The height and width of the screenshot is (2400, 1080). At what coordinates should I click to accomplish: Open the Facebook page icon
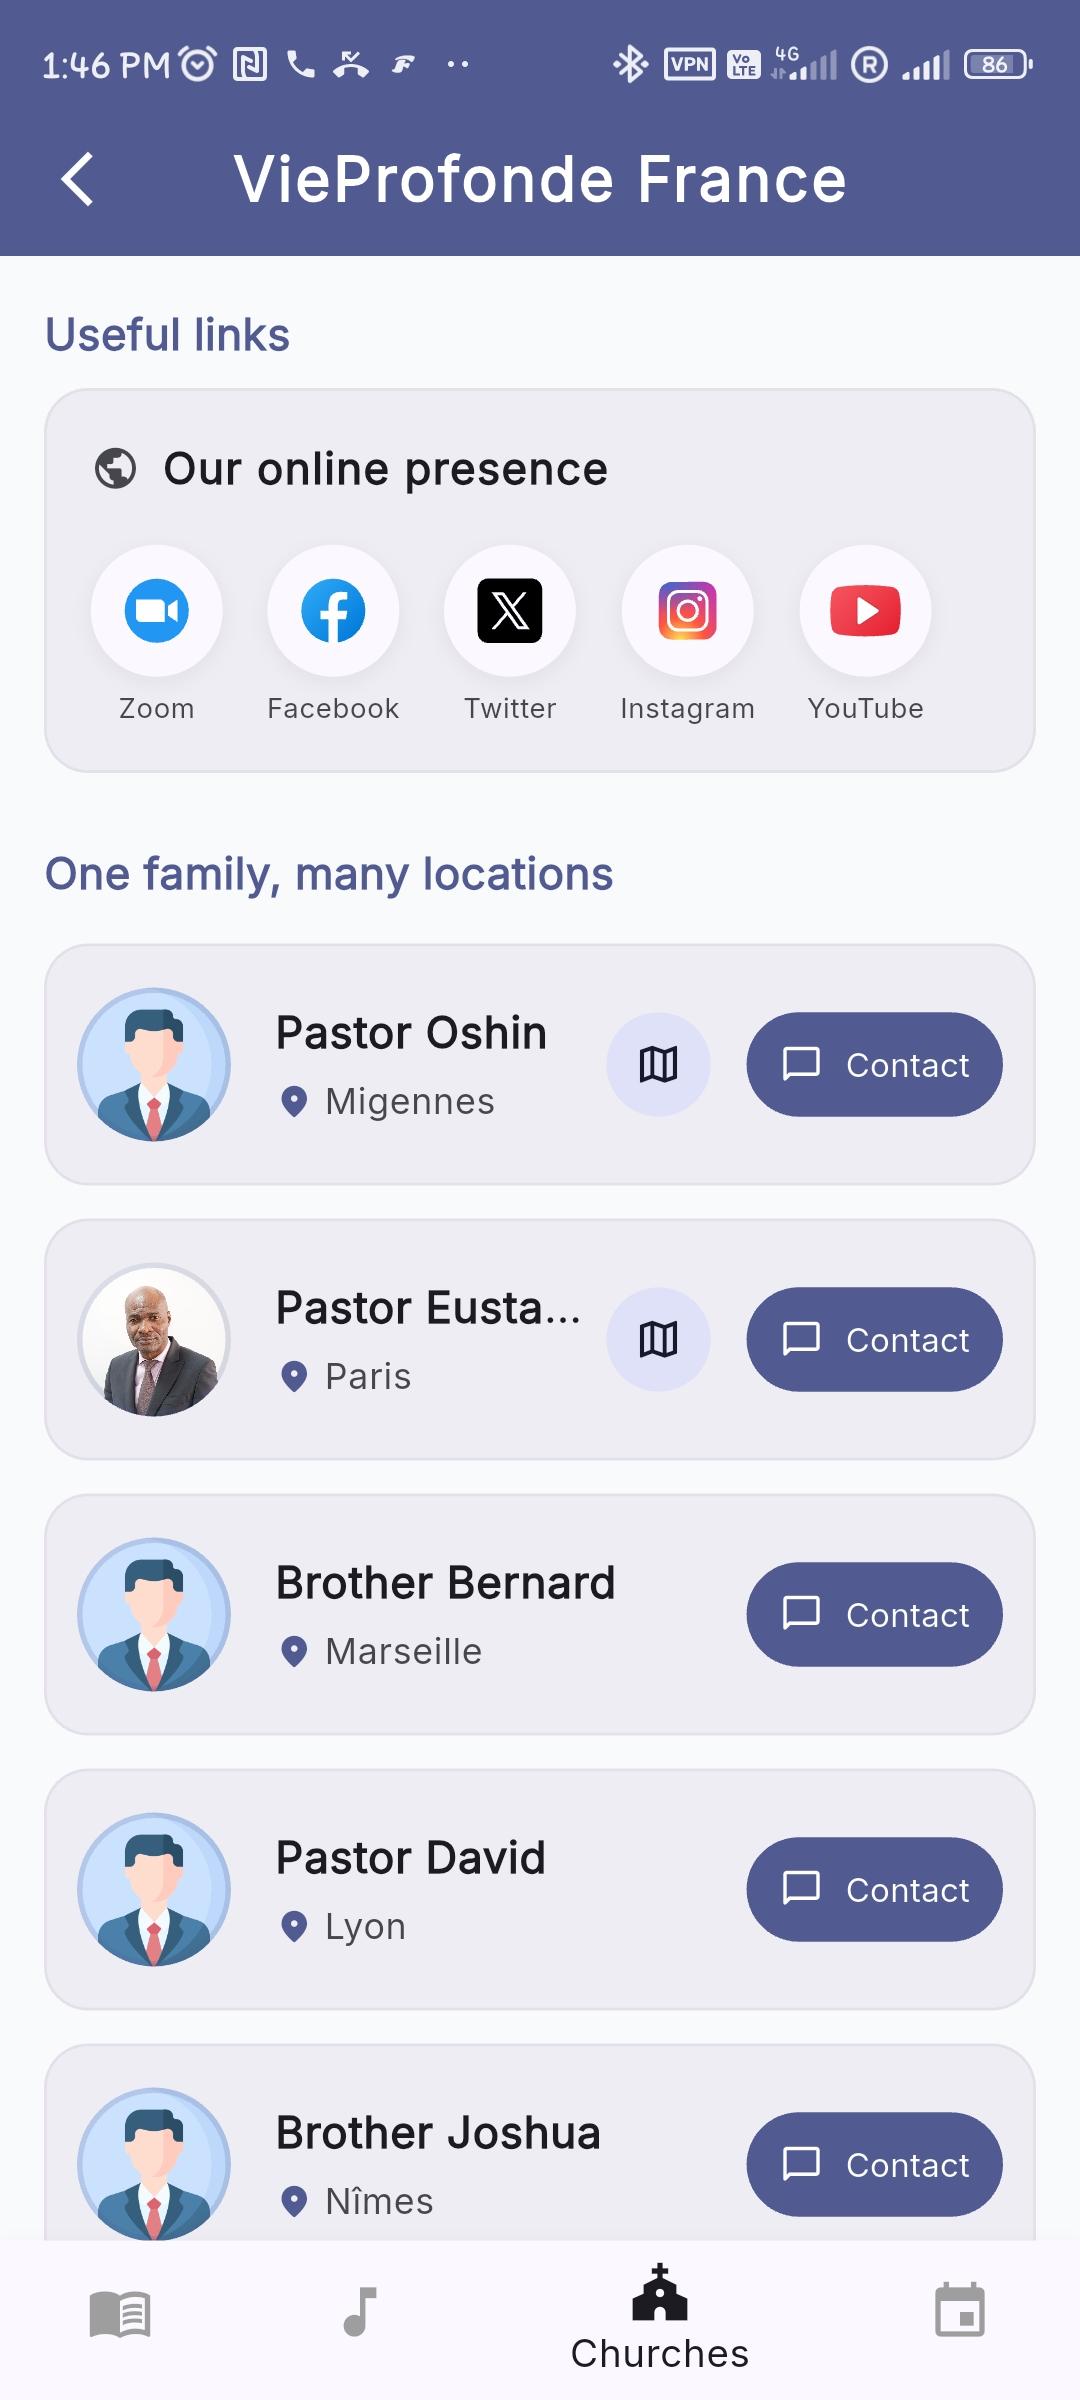(333, 611)
